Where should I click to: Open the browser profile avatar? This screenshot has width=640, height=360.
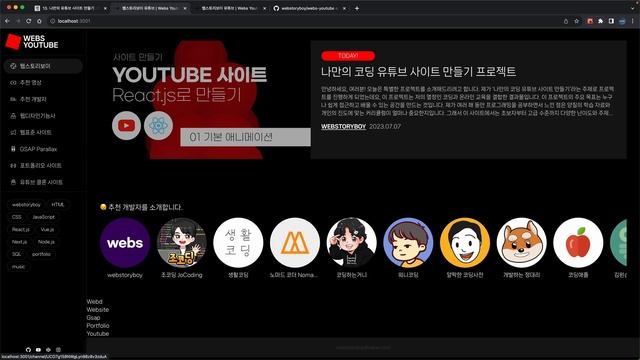pos(622,21)
